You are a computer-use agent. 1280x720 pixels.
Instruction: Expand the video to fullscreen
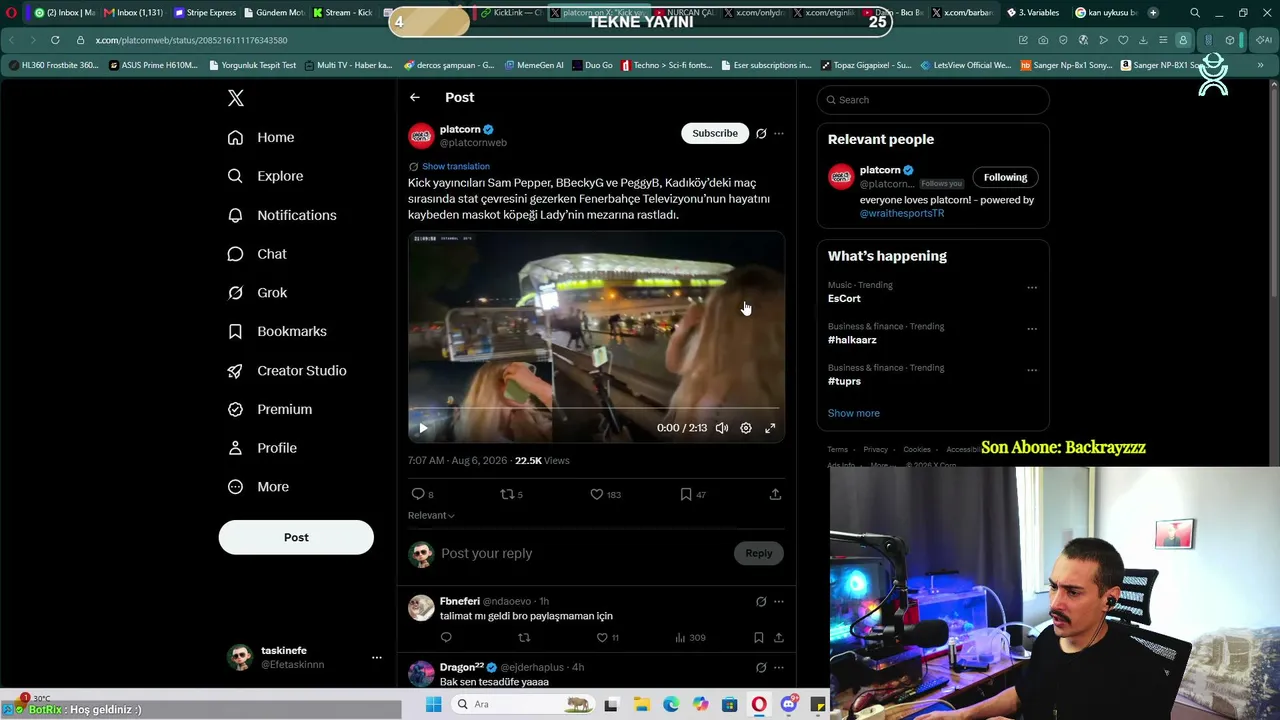(x=770, y=428)
